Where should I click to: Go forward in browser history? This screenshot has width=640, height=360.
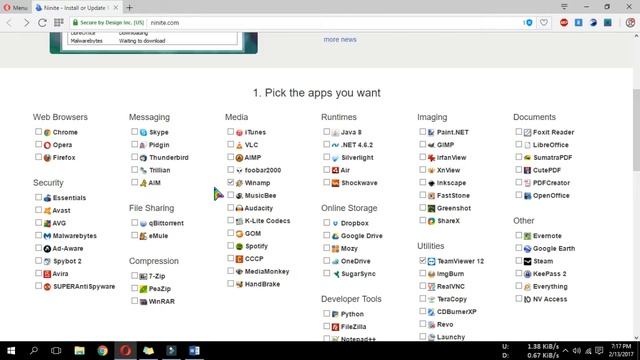[27, 22]
